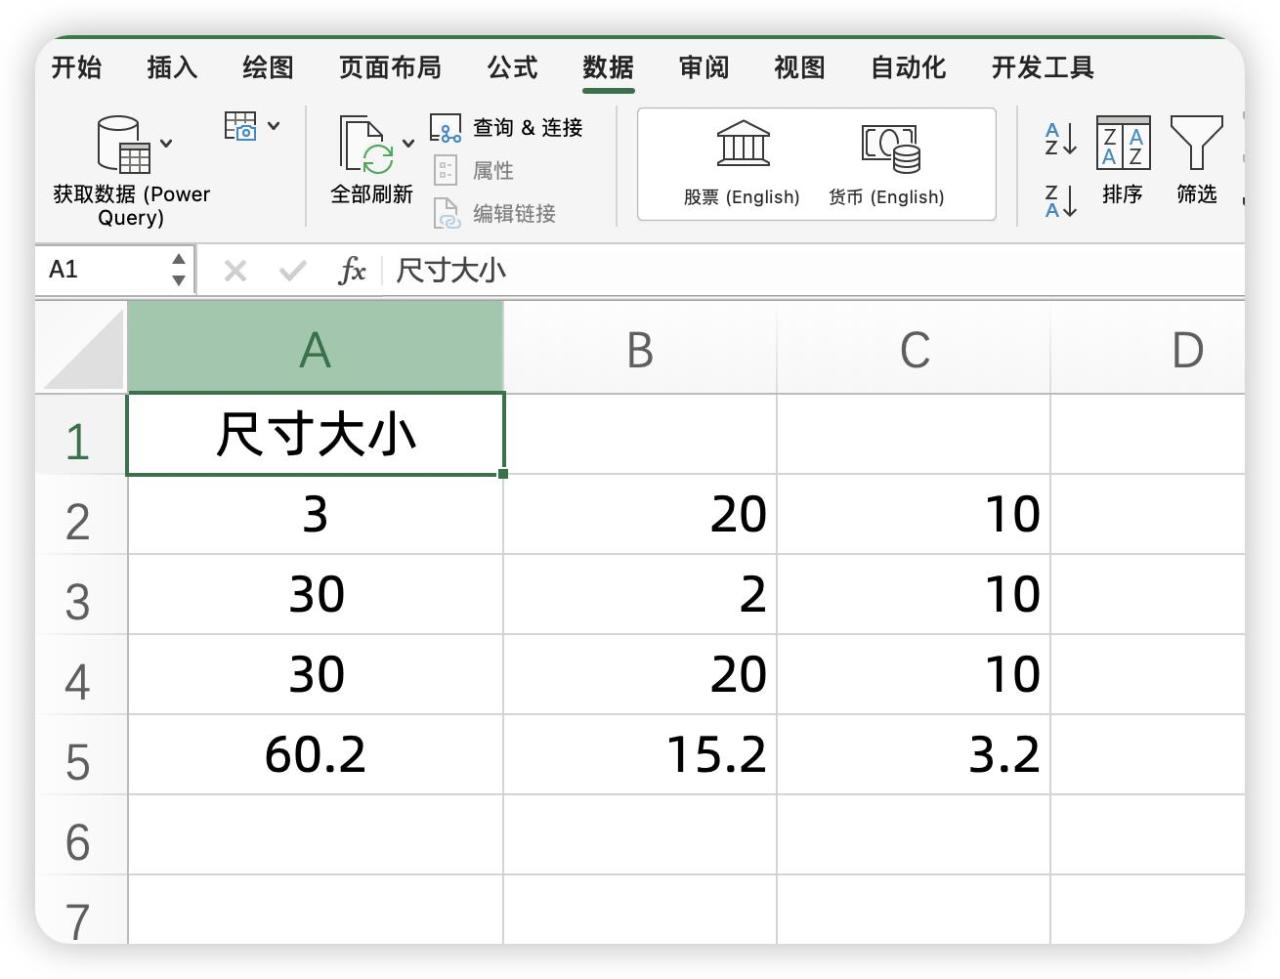This screenshot has width=1280, height=979.
Task: Toggle the 筛选 filter funnel
Action: click(x=1196, y=160)
